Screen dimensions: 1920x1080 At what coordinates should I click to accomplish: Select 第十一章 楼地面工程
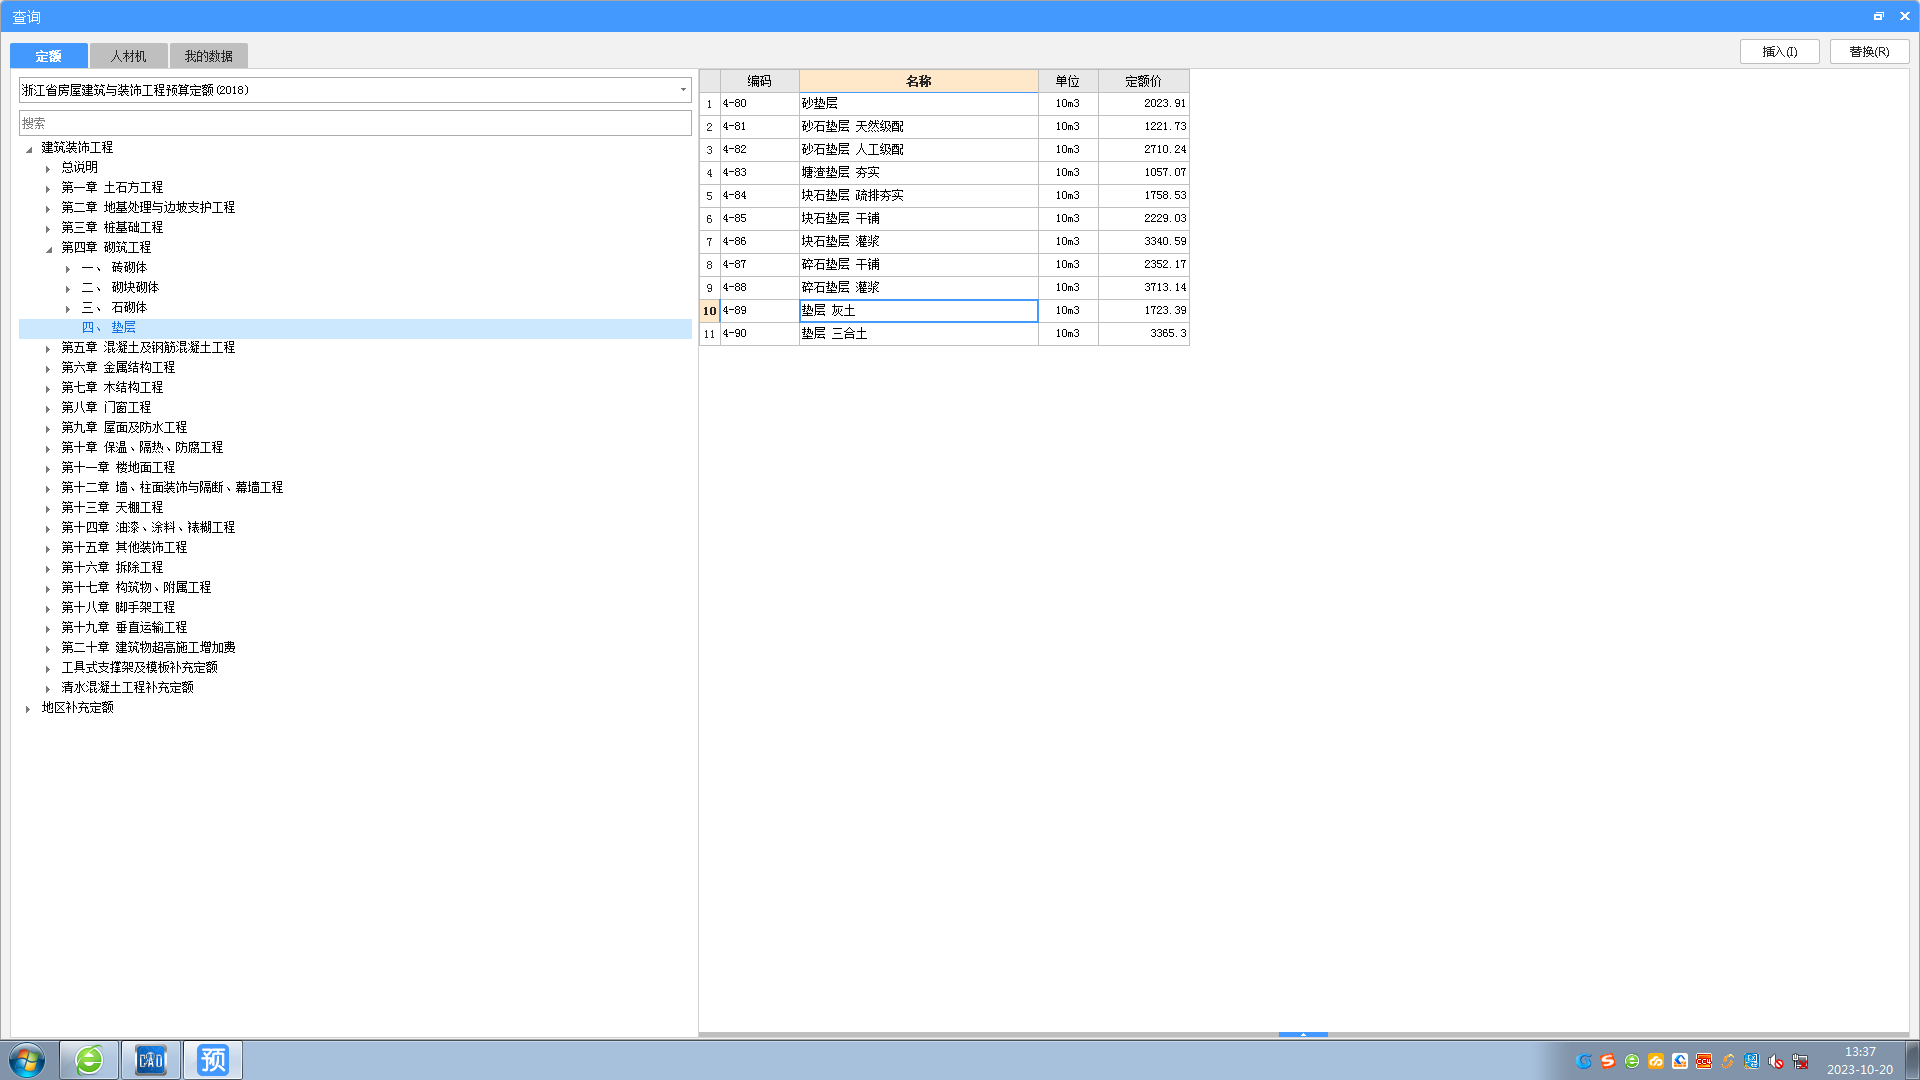118,467
